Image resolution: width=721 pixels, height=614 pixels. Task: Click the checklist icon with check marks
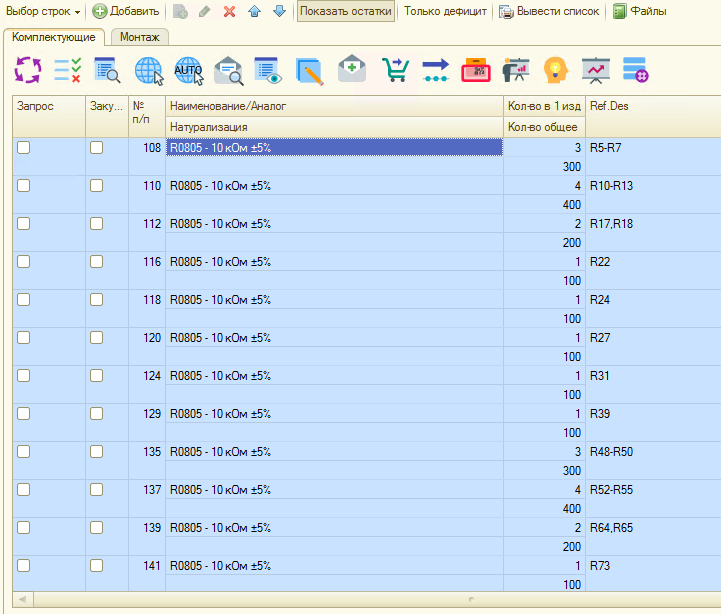(x=67, y=70)
